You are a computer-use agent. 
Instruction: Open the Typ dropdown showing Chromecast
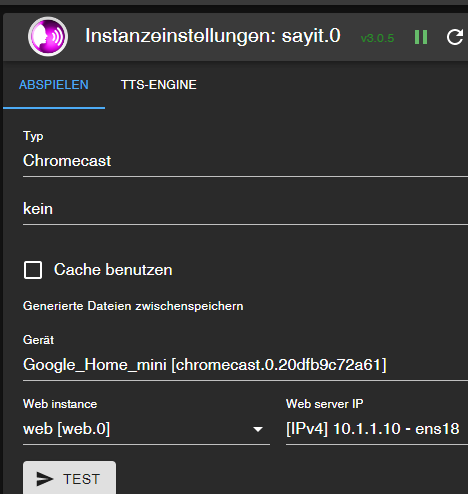tap(245, 161)
